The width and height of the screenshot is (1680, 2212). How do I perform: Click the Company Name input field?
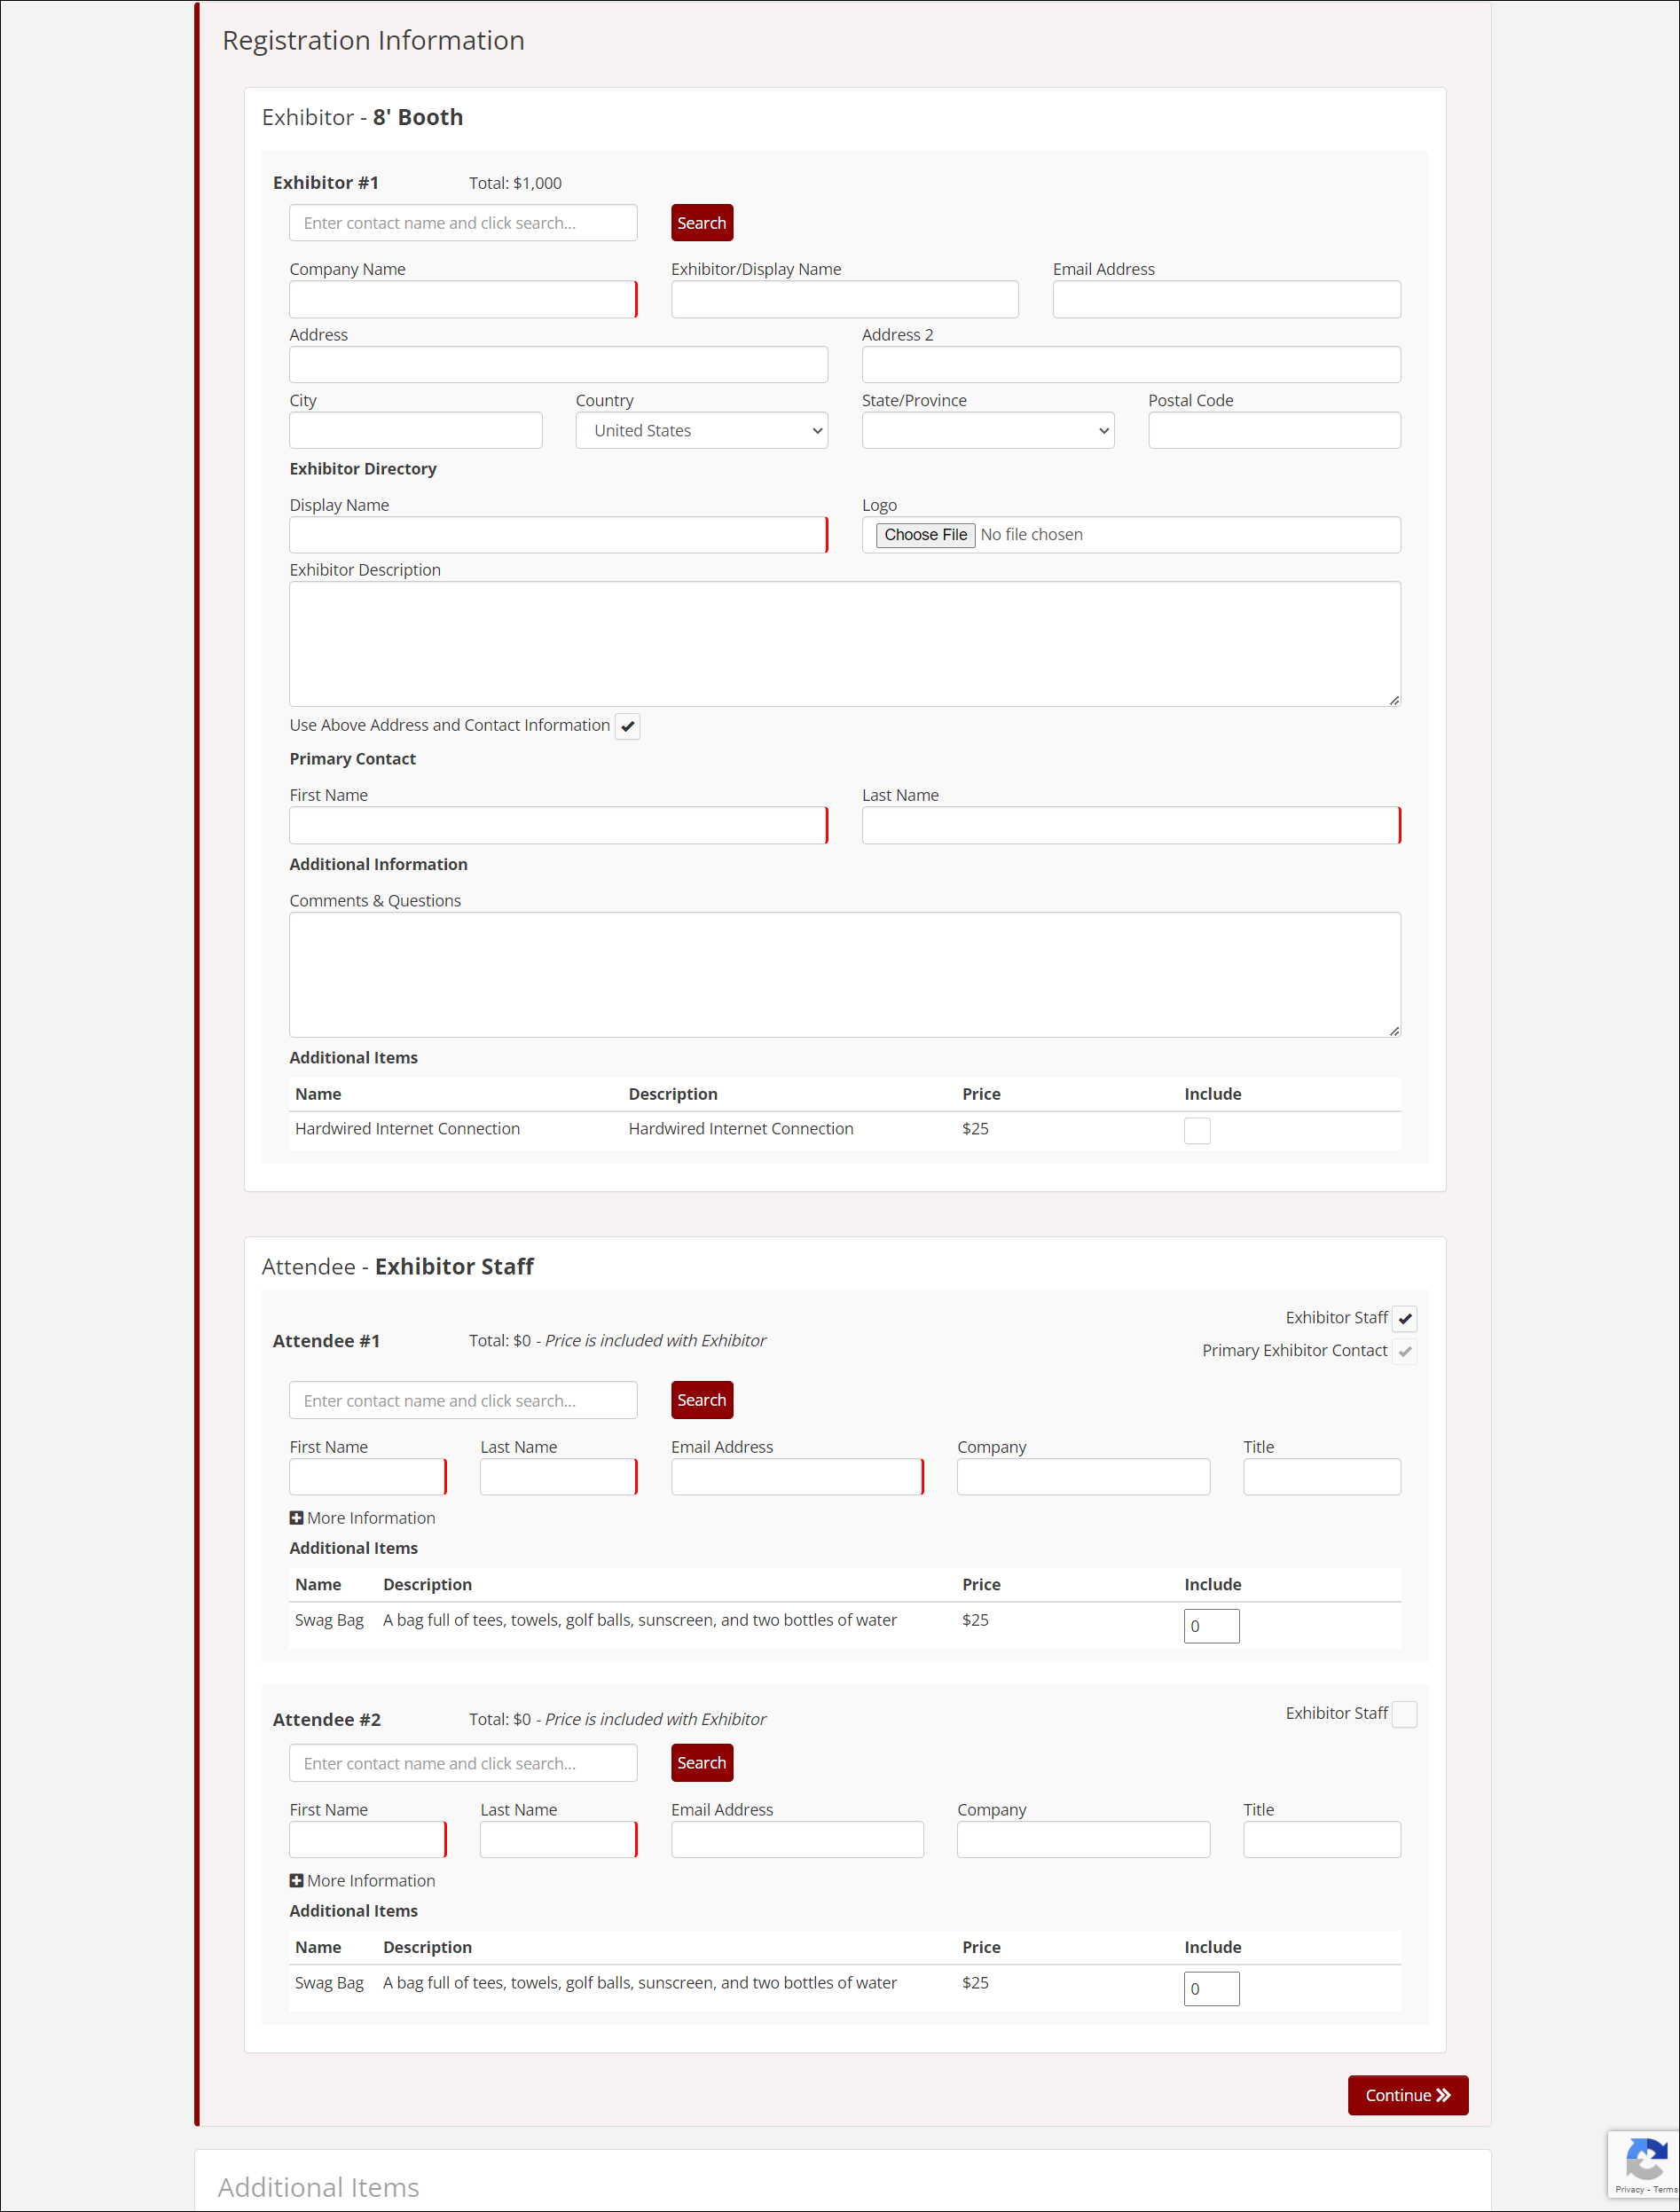click(462, 299)
